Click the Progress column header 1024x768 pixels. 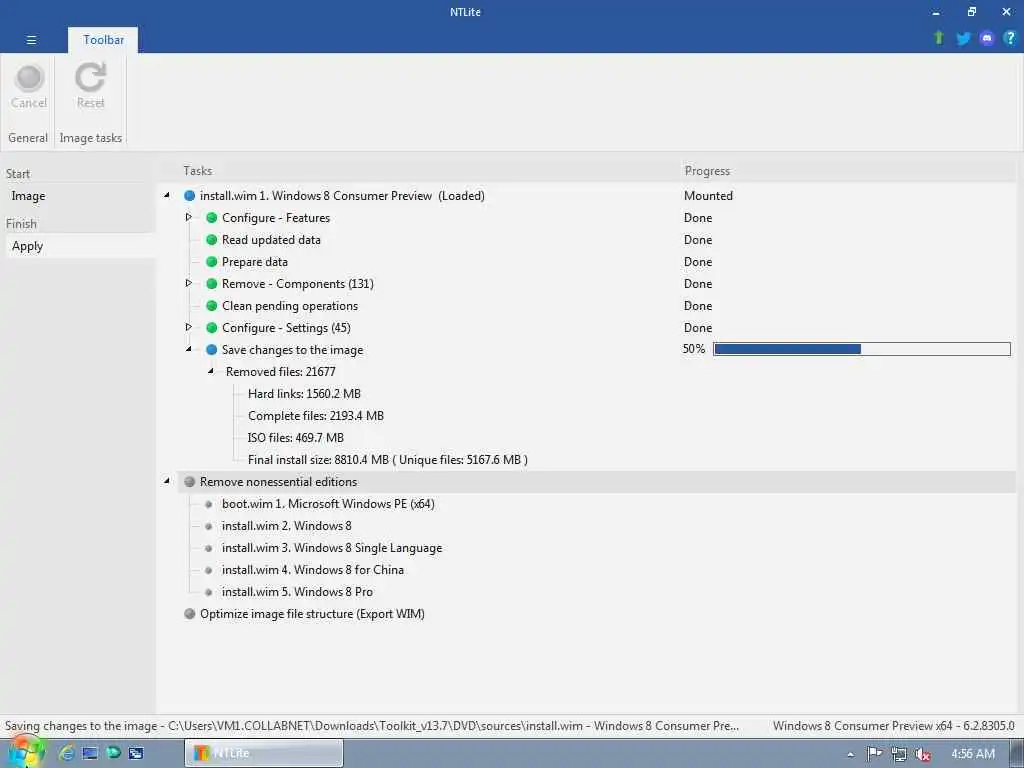pos(707,170)
